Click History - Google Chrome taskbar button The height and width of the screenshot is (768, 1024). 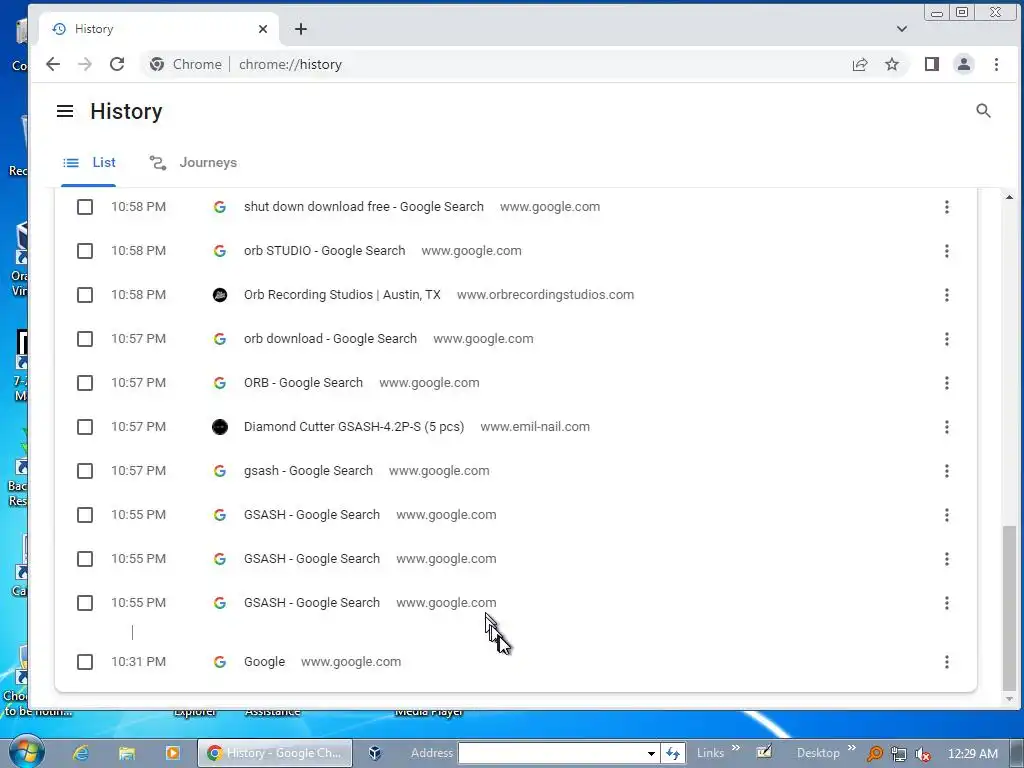274,753
